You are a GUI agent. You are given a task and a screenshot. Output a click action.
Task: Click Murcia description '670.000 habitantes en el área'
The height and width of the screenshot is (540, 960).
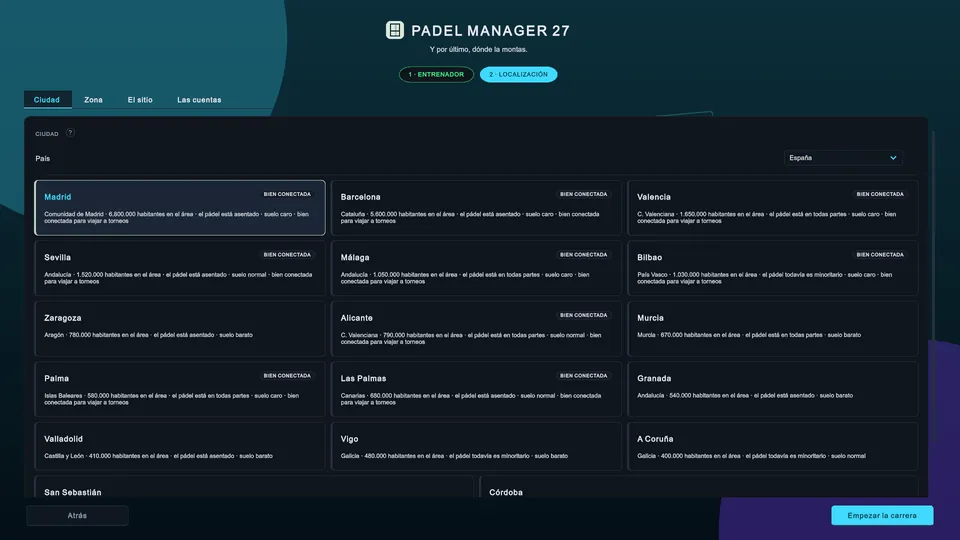click(x=699, y=335)
